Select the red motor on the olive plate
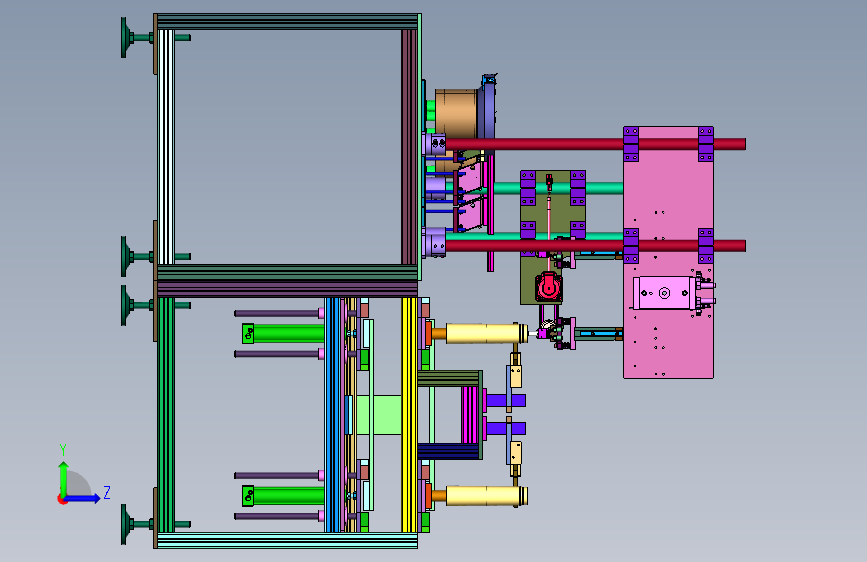 tap(549, 287)
